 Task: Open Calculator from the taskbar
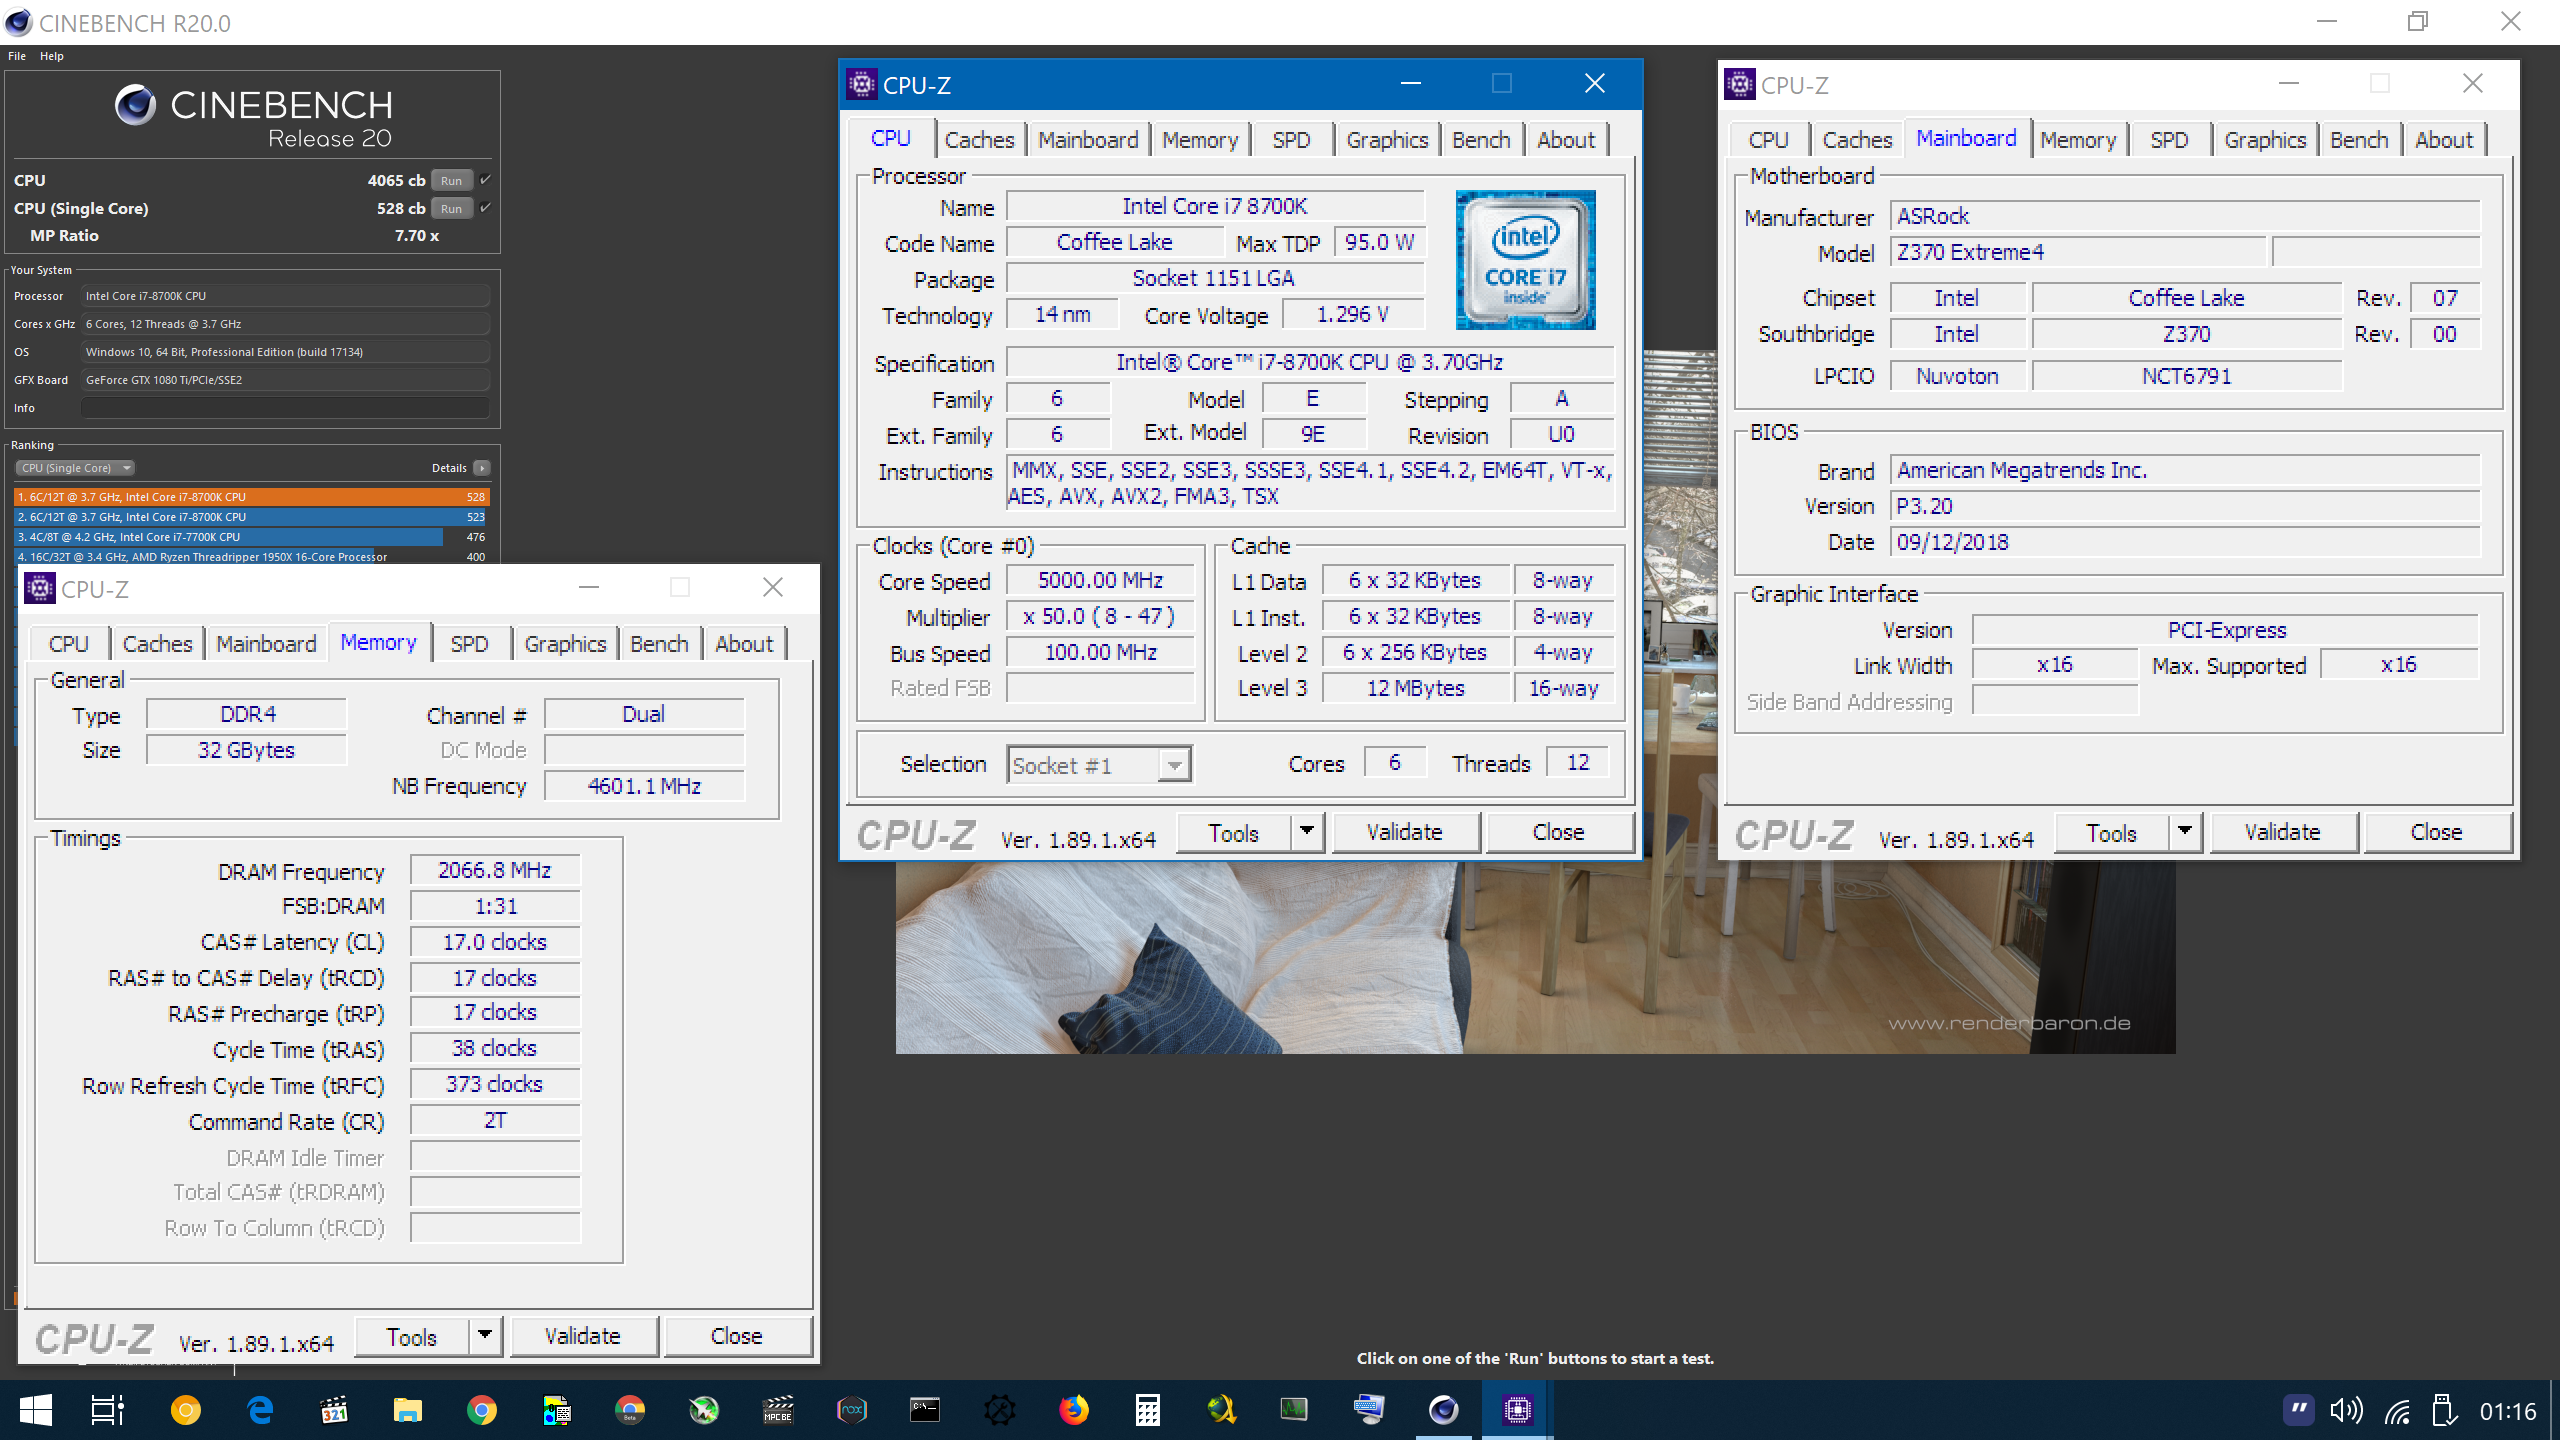click(1147, 1410)
